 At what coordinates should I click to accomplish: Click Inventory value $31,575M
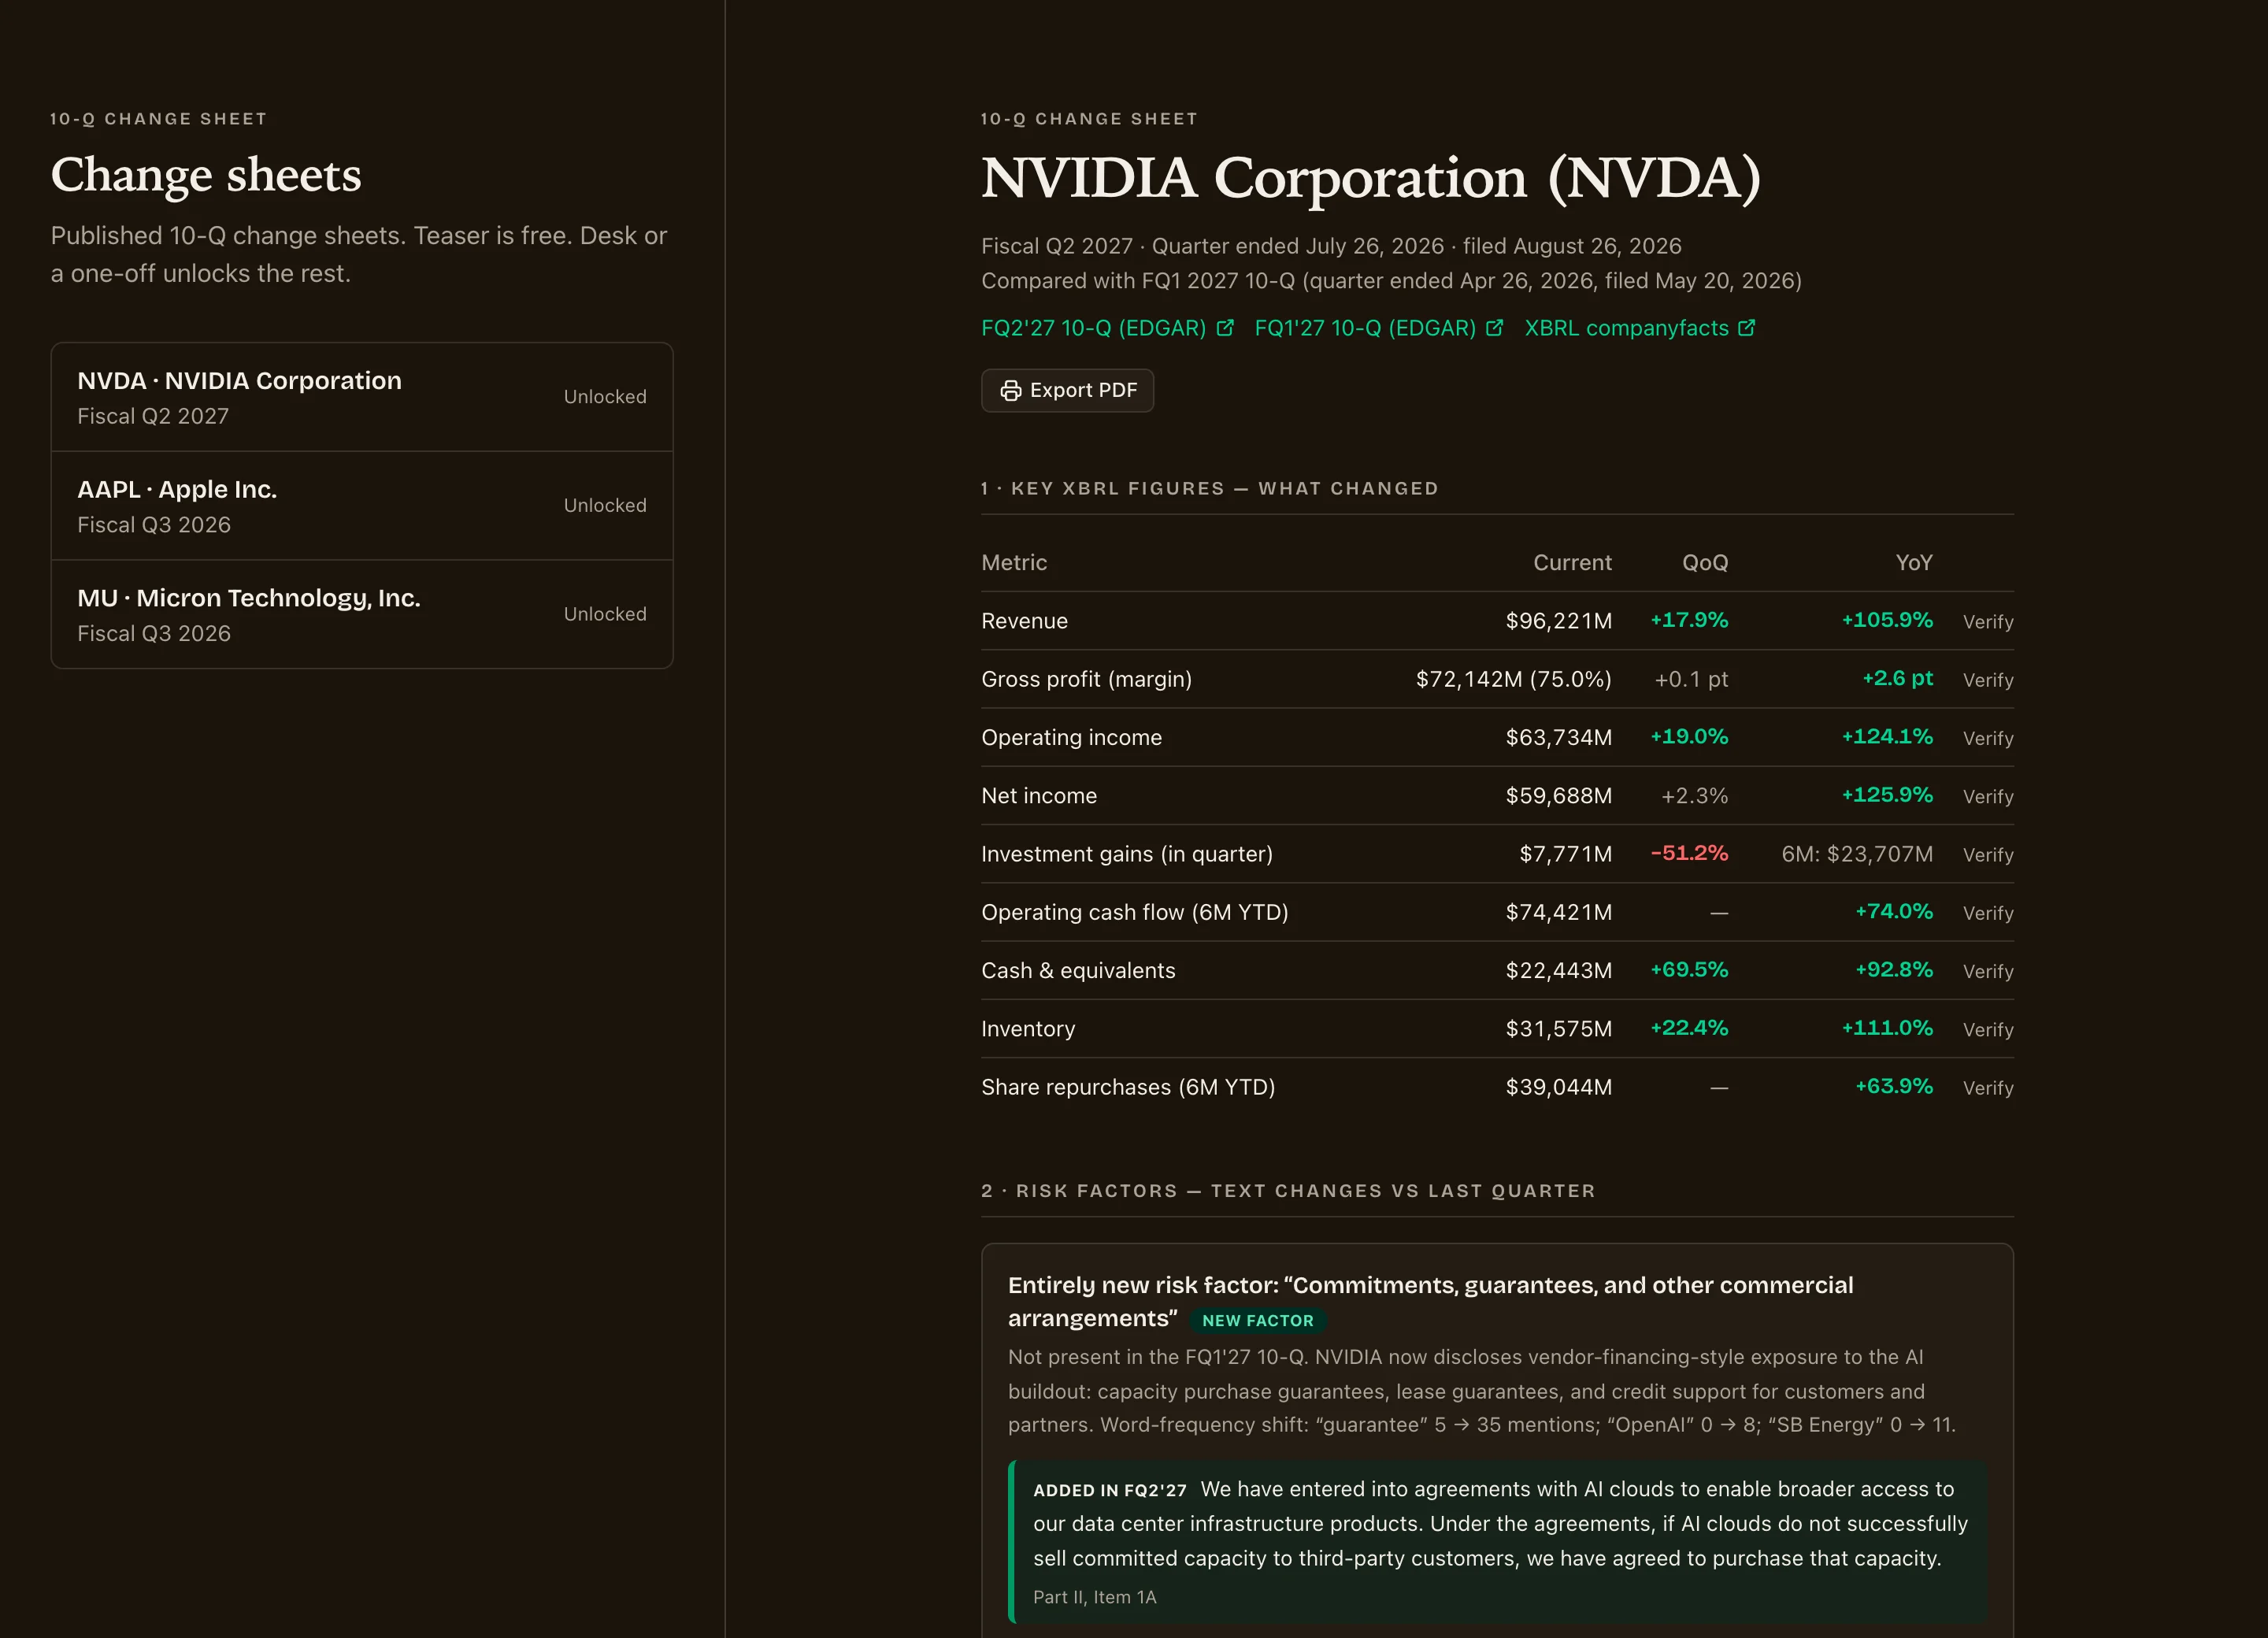click(1558, 1028)
